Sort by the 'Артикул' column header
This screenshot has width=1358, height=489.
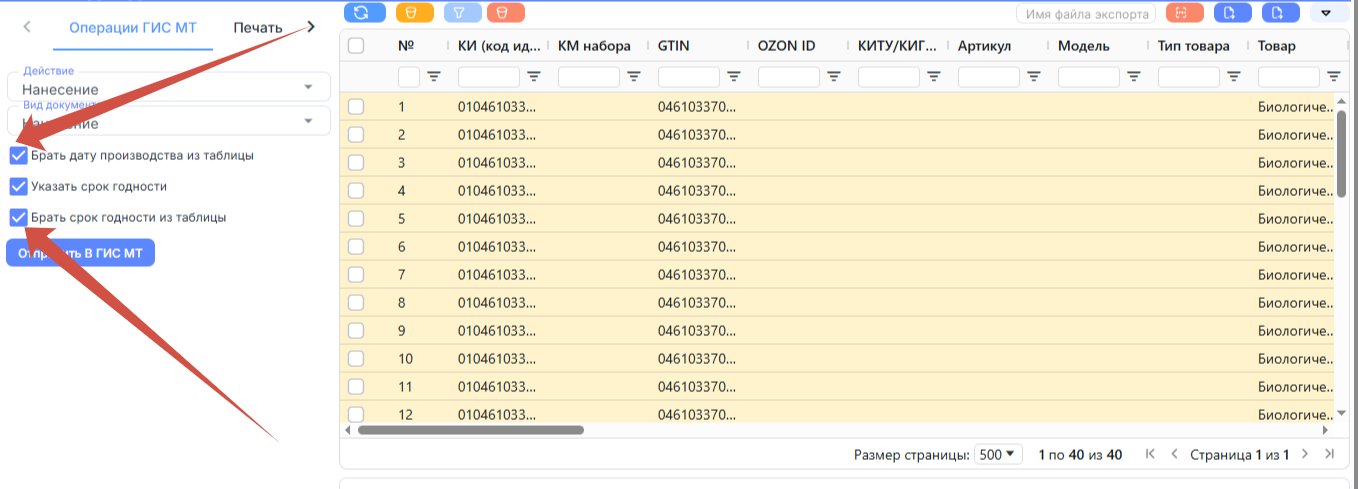[x=985, y=46]
